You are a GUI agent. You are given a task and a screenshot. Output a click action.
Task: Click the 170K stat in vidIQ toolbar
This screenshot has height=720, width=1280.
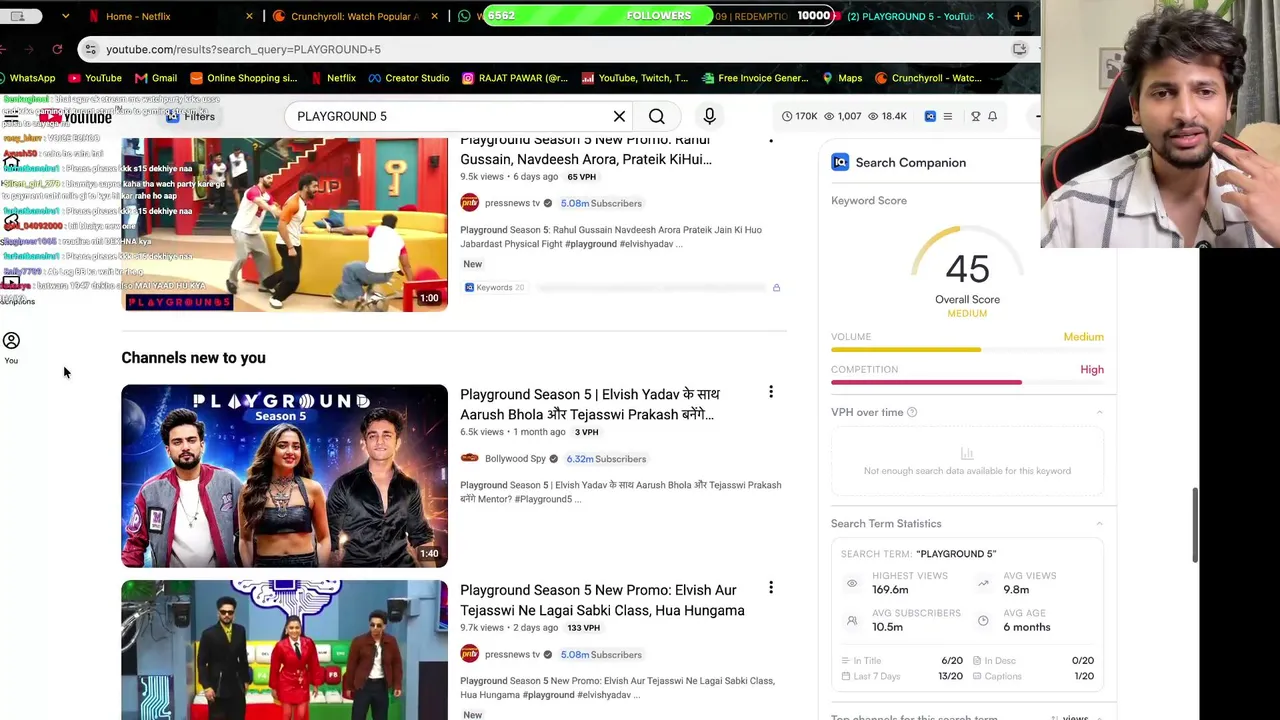(x=799, y=116)
